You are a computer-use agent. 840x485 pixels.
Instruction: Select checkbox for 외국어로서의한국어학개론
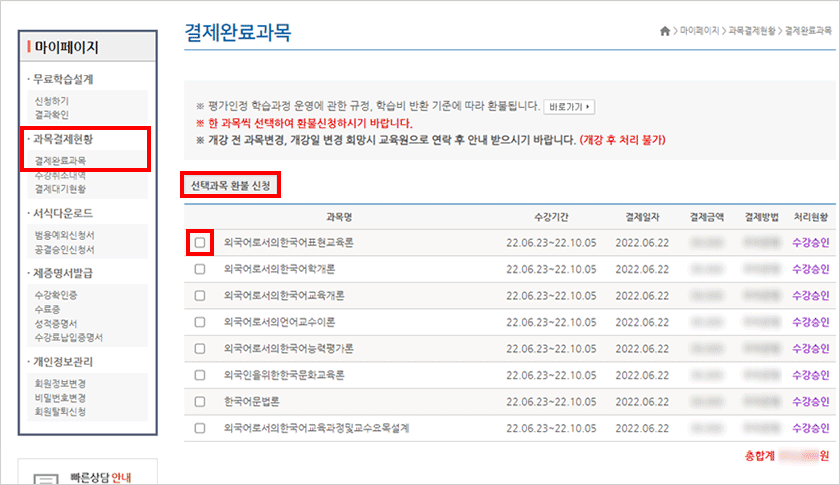(200, 269)
